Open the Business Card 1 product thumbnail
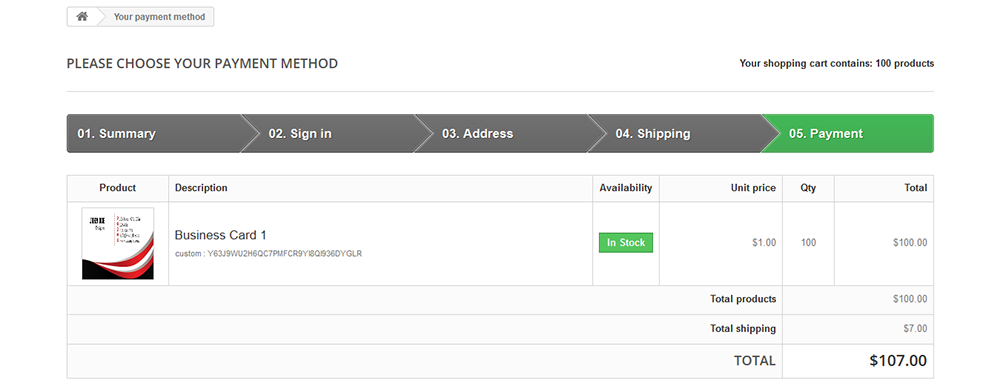This screenshot has height=390, width=1000. [x=118, y=243]
